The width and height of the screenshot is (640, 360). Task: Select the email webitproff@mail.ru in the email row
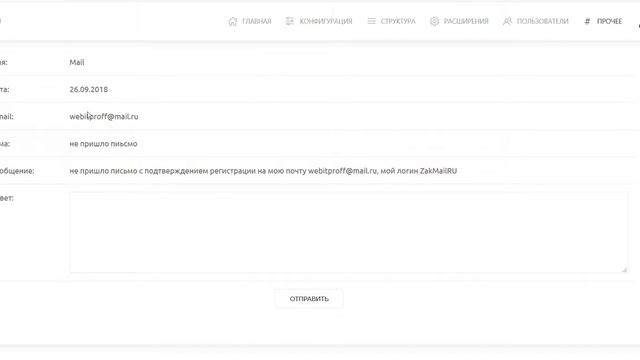click(x=104, y=117)
